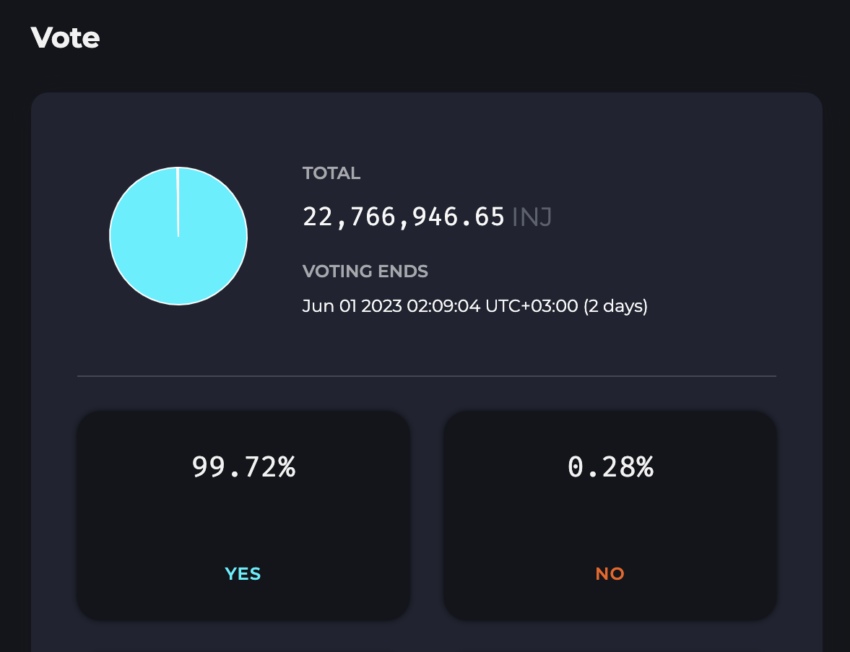Click the VOTING ENDS label
850x652 pixels.
[x=365, y=271]
